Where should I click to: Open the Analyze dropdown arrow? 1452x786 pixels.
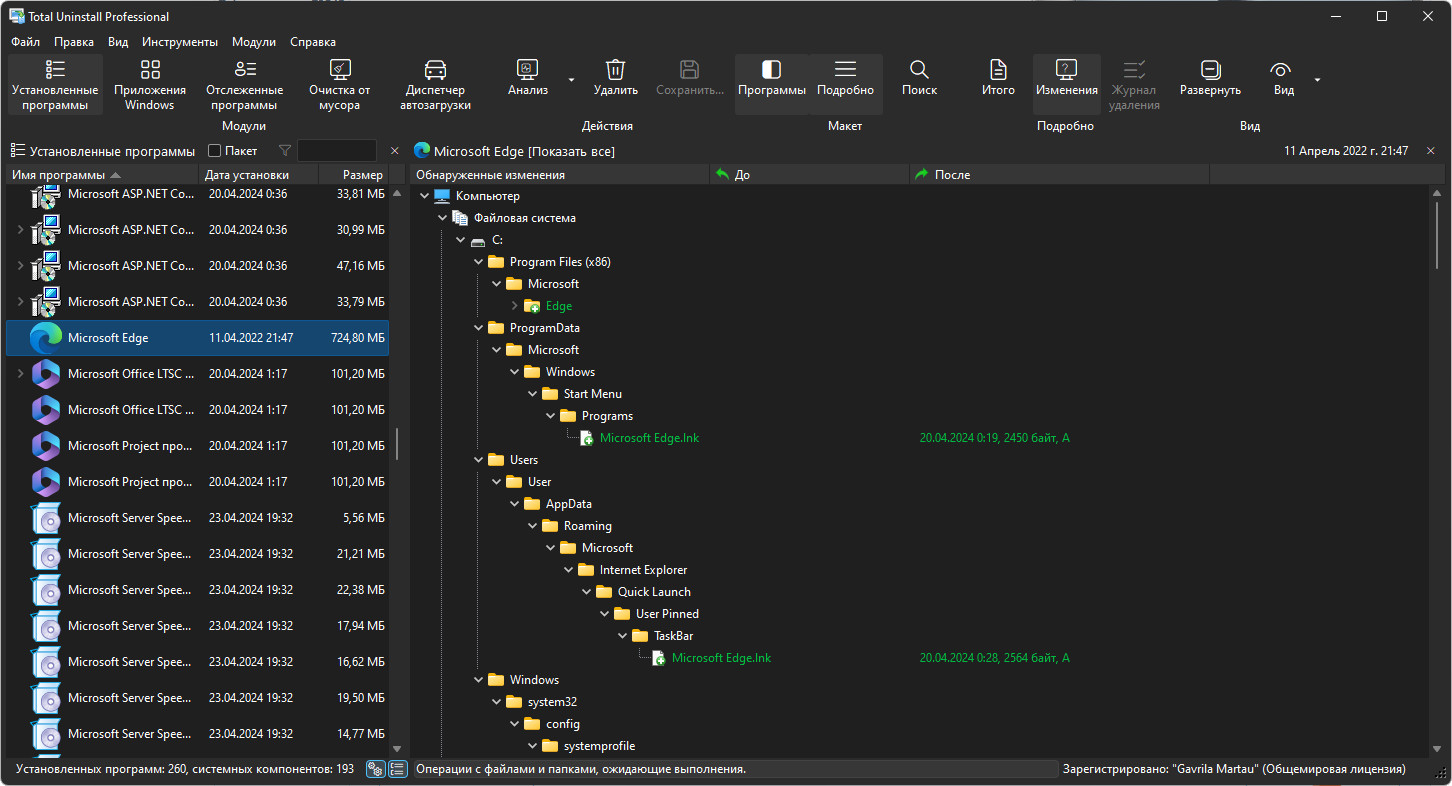tap(571, 80)
